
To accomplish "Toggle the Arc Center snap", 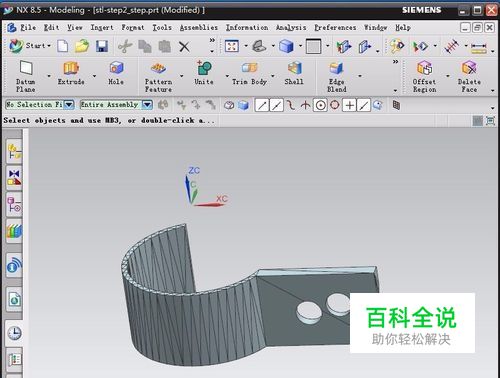I will tap(320, 105).
